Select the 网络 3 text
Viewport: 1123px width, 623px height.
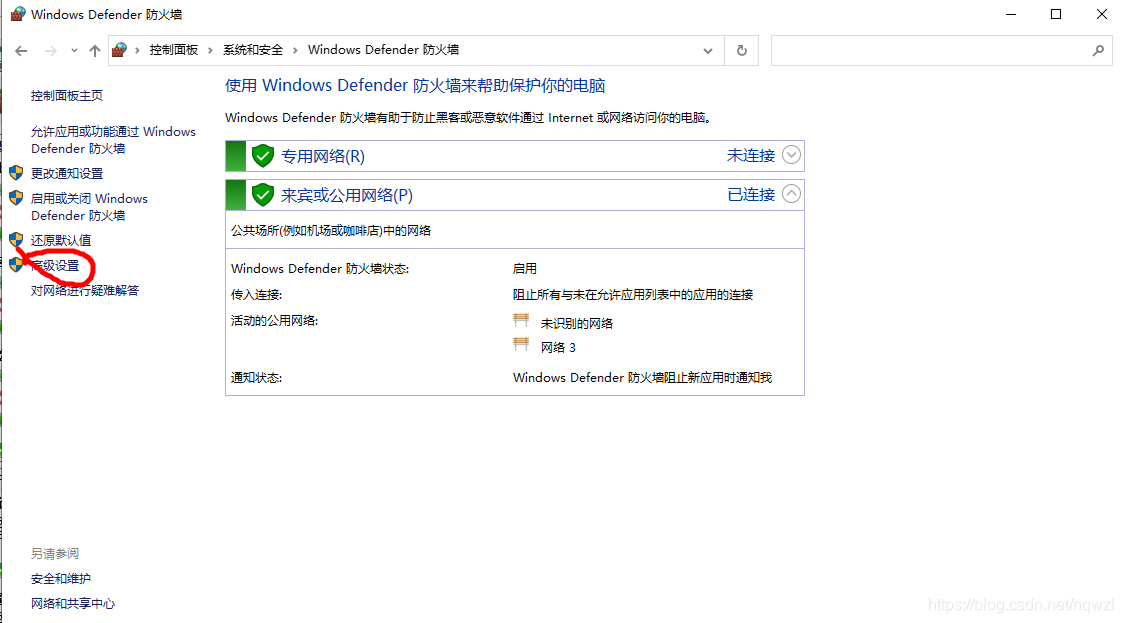pos(558,348)
